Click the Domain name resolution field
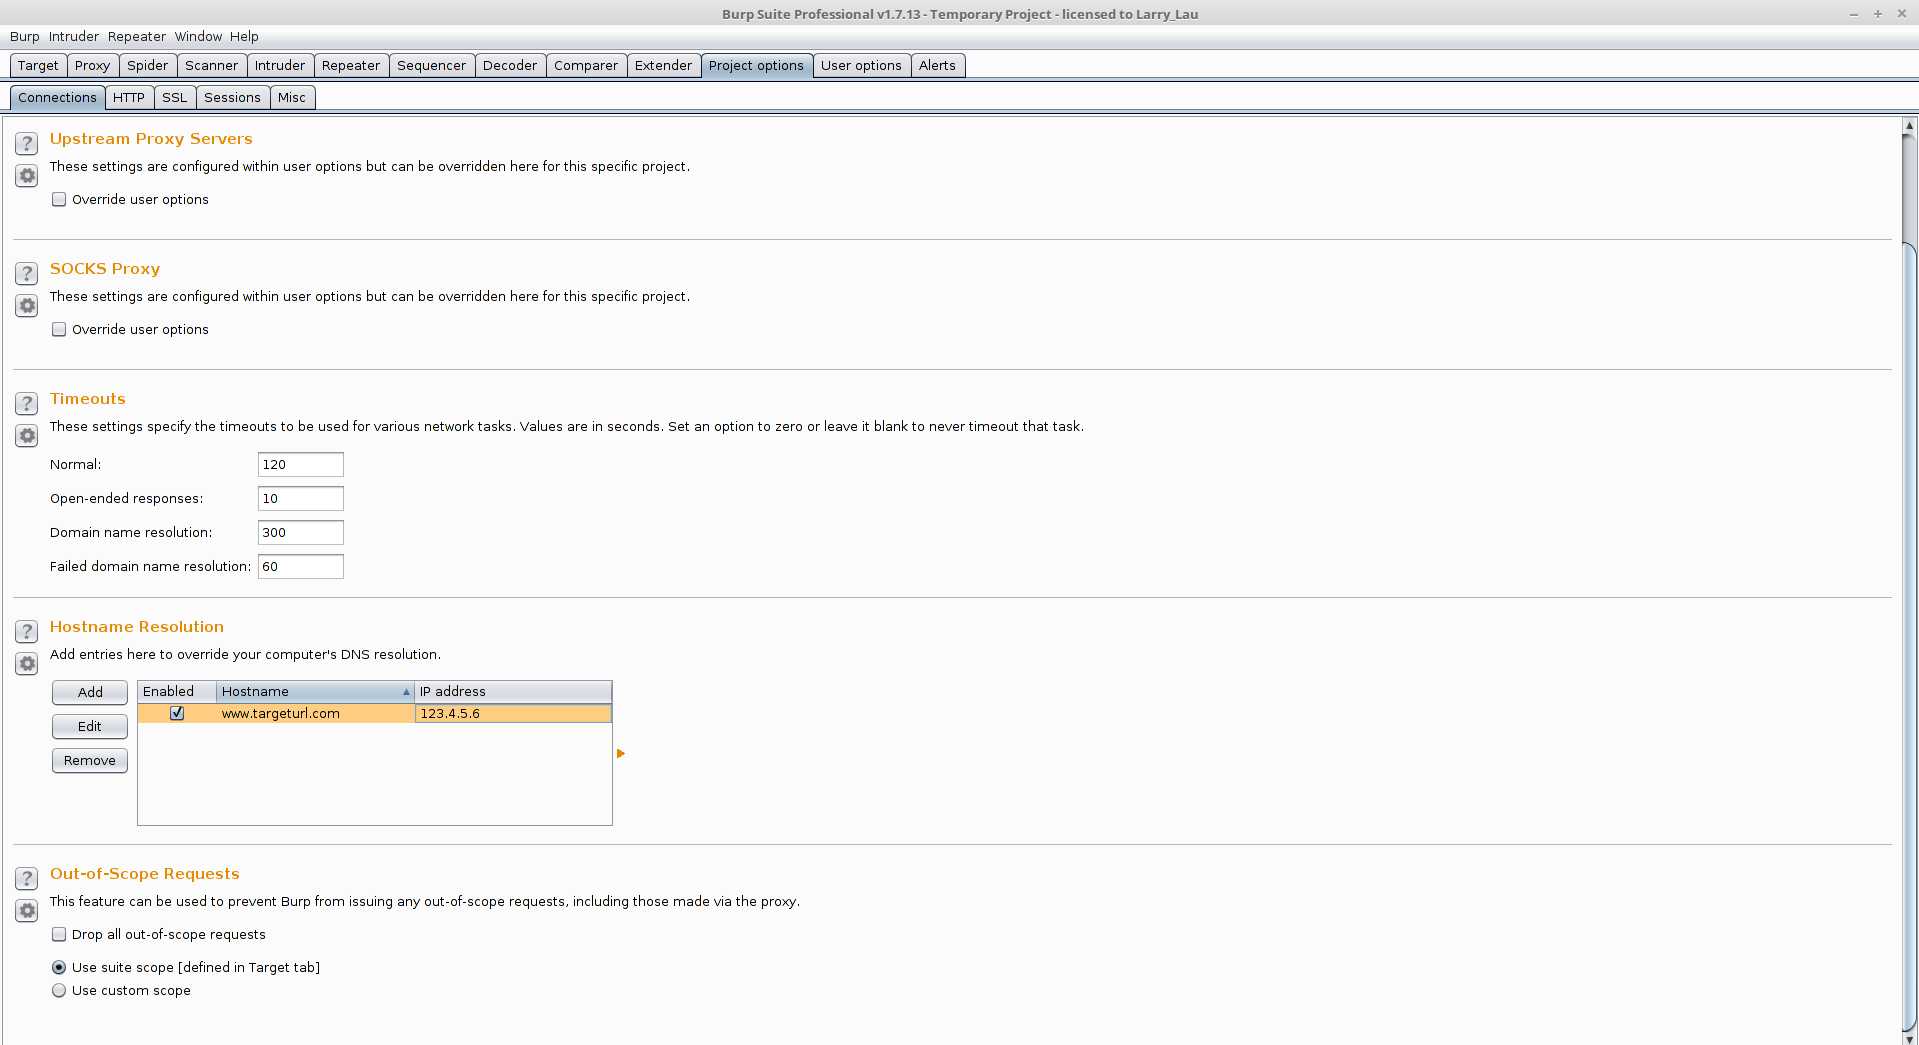 pos(301,532)
